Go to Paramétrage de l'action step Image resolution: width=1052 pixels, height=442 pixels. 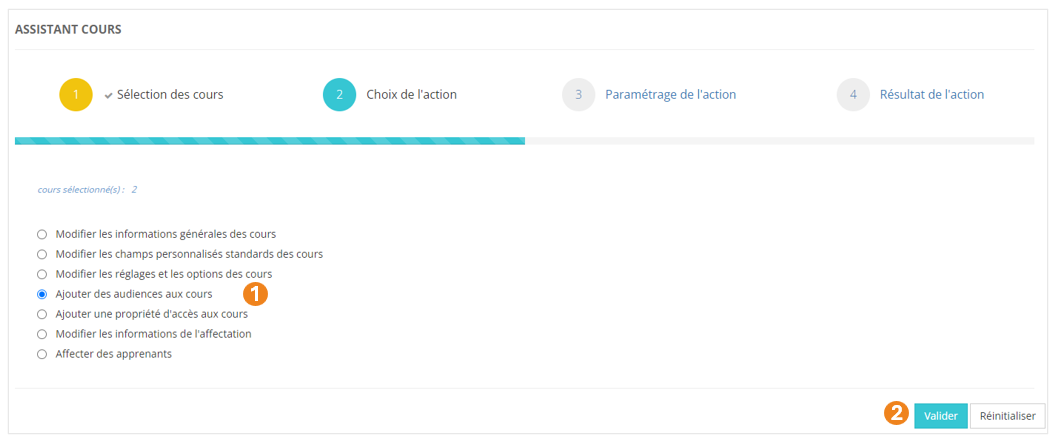670,95
